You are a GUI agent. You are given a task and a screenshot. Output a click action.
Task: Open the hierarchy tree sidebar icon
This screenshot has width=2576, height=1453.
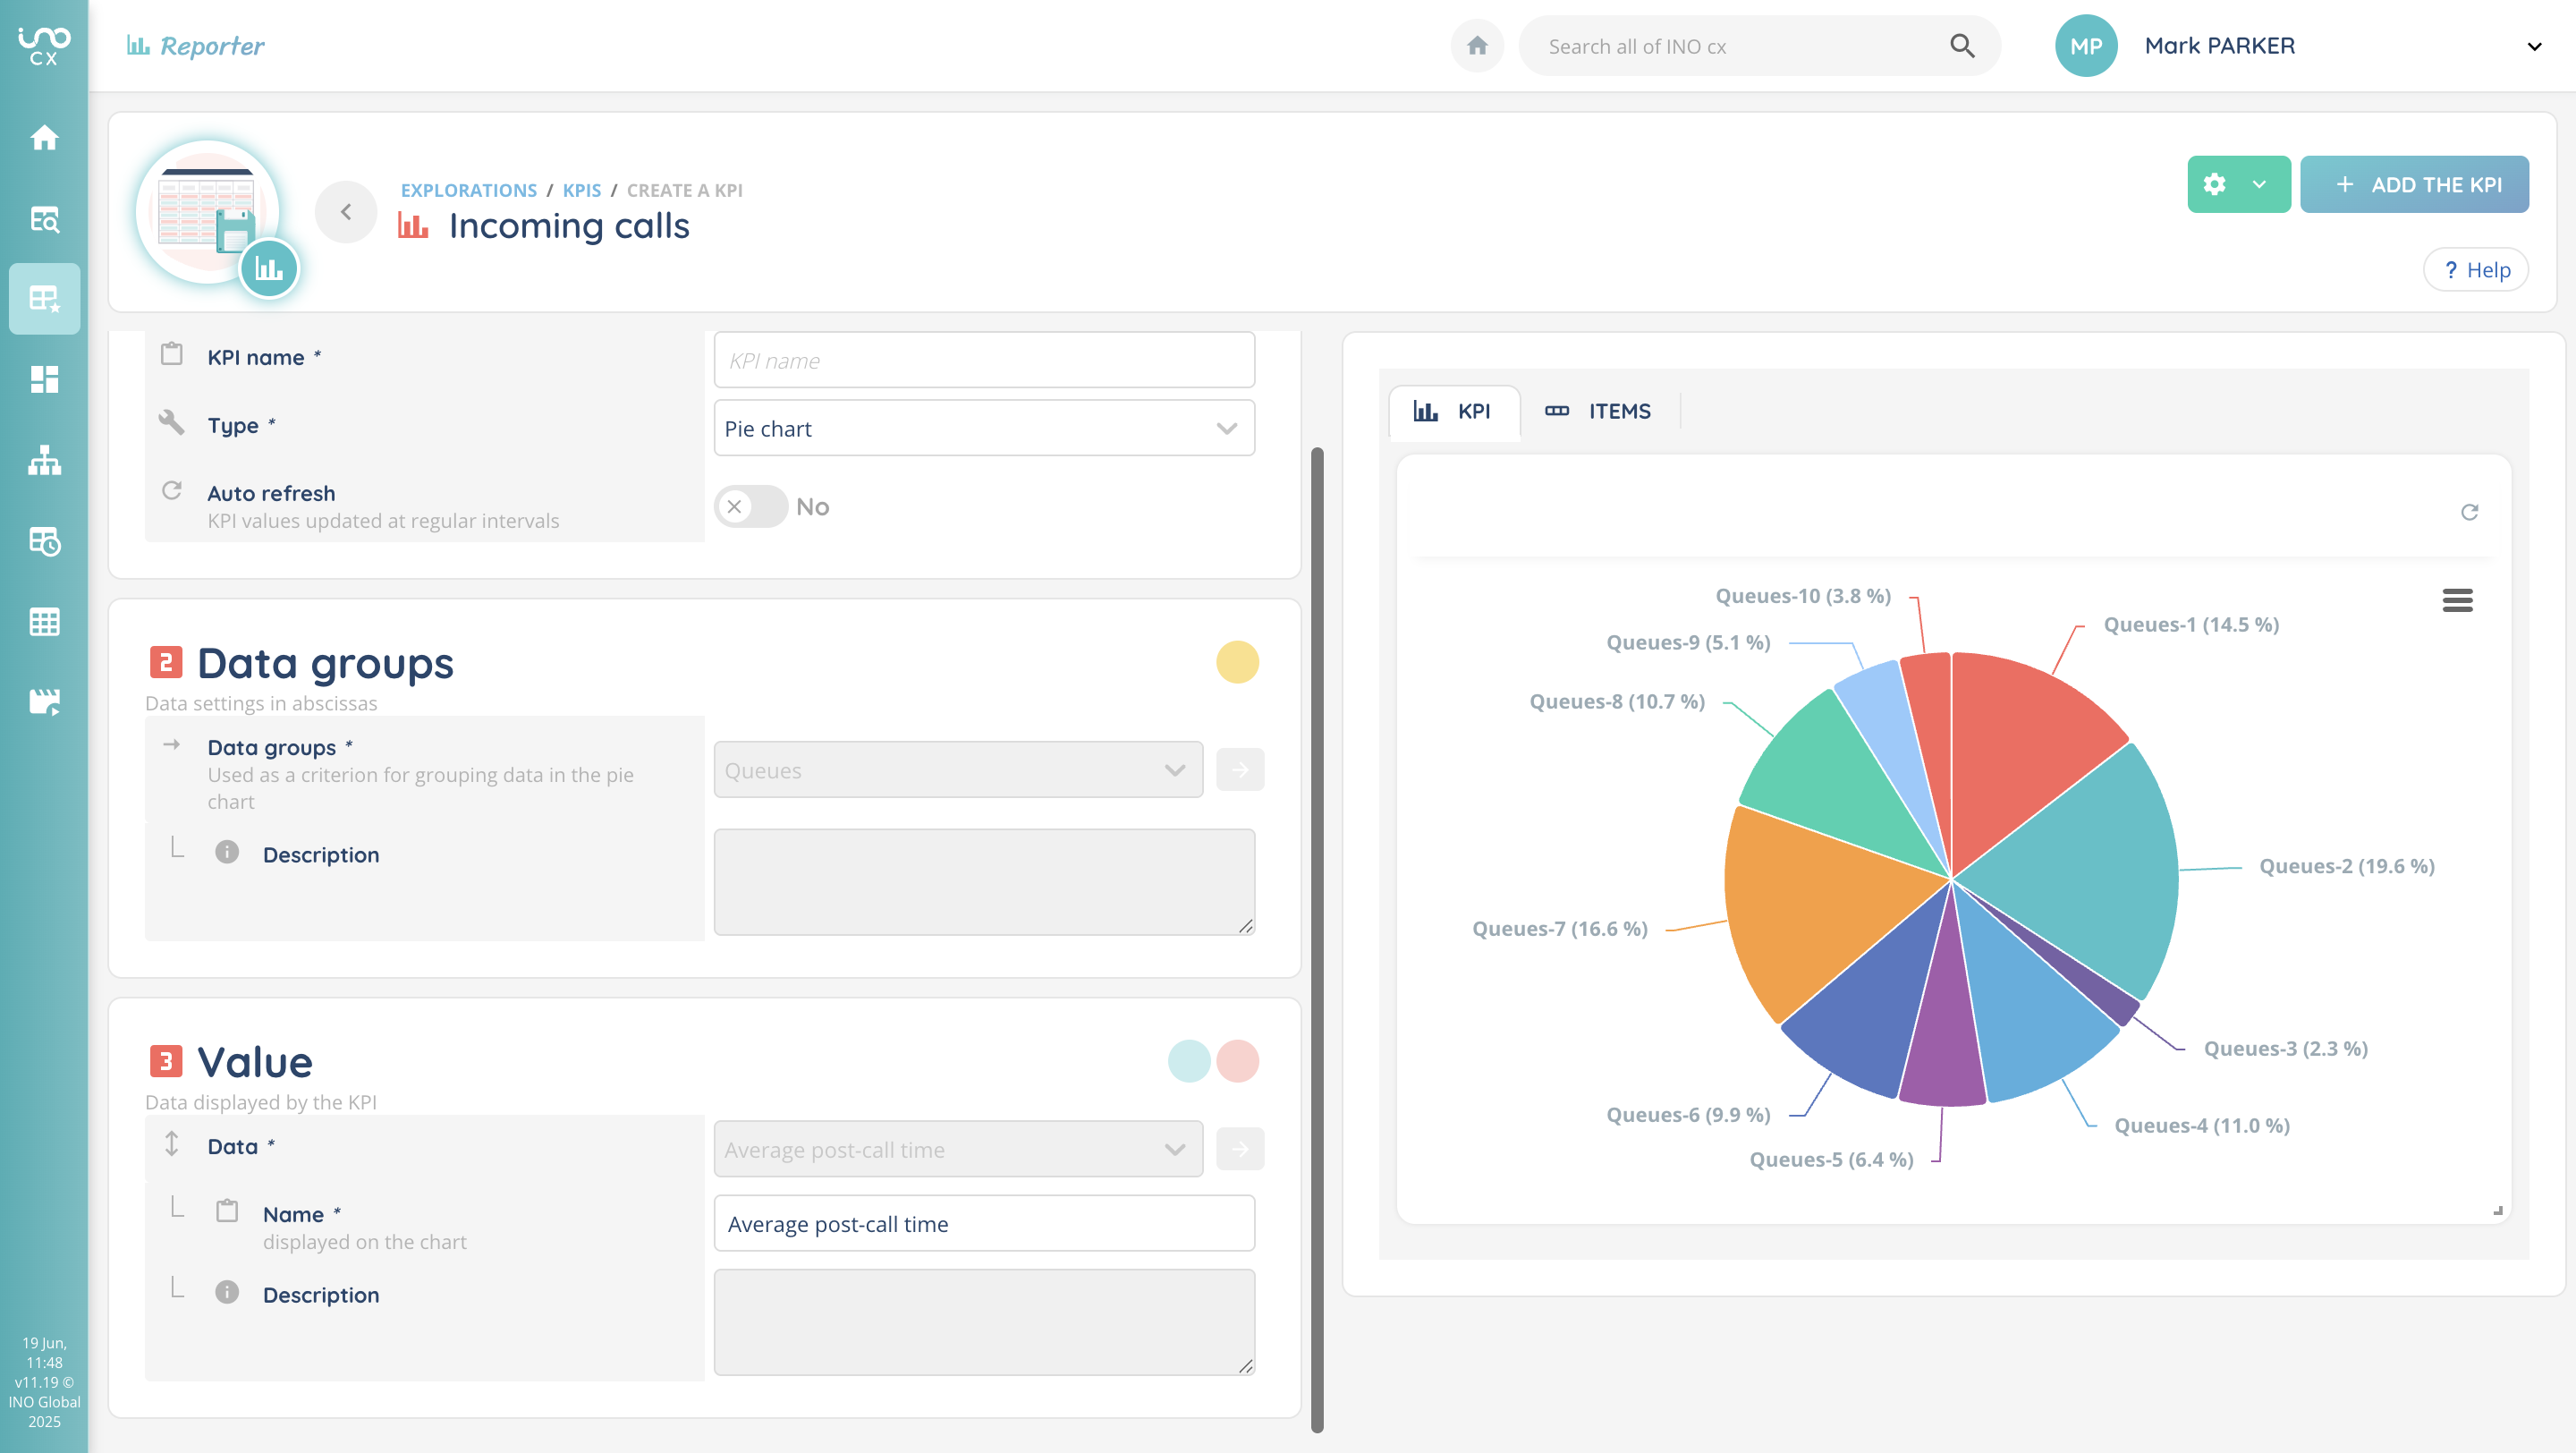pyautogui.click(x=44, y=460)
